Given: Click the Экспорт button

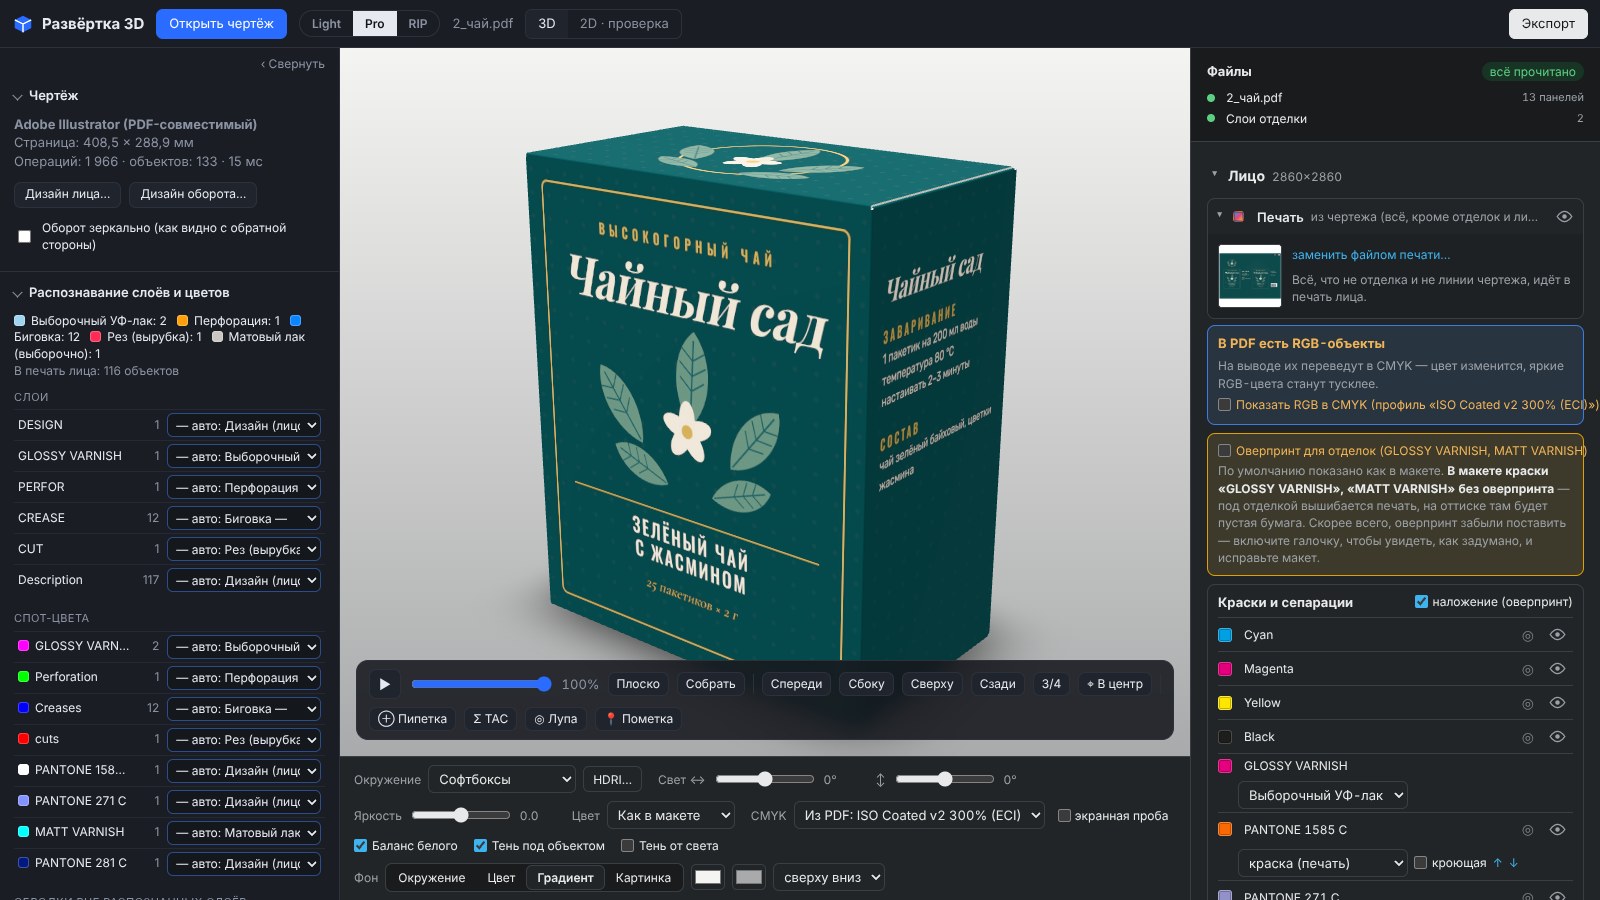Looking at the screenshot, I should click(x=1548, y=24).
